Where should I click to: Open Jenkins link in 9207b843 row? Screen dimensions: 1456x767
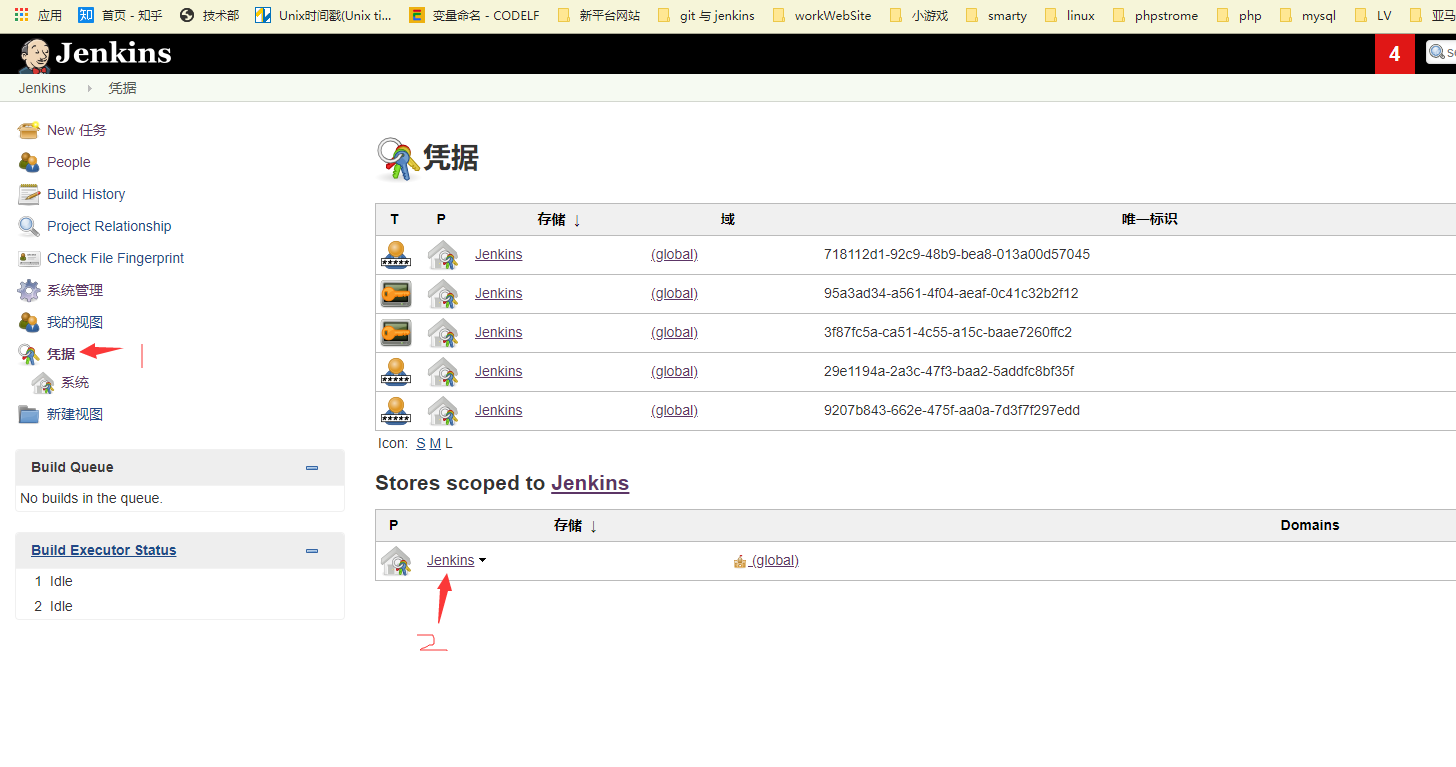[x=498, y=411]
